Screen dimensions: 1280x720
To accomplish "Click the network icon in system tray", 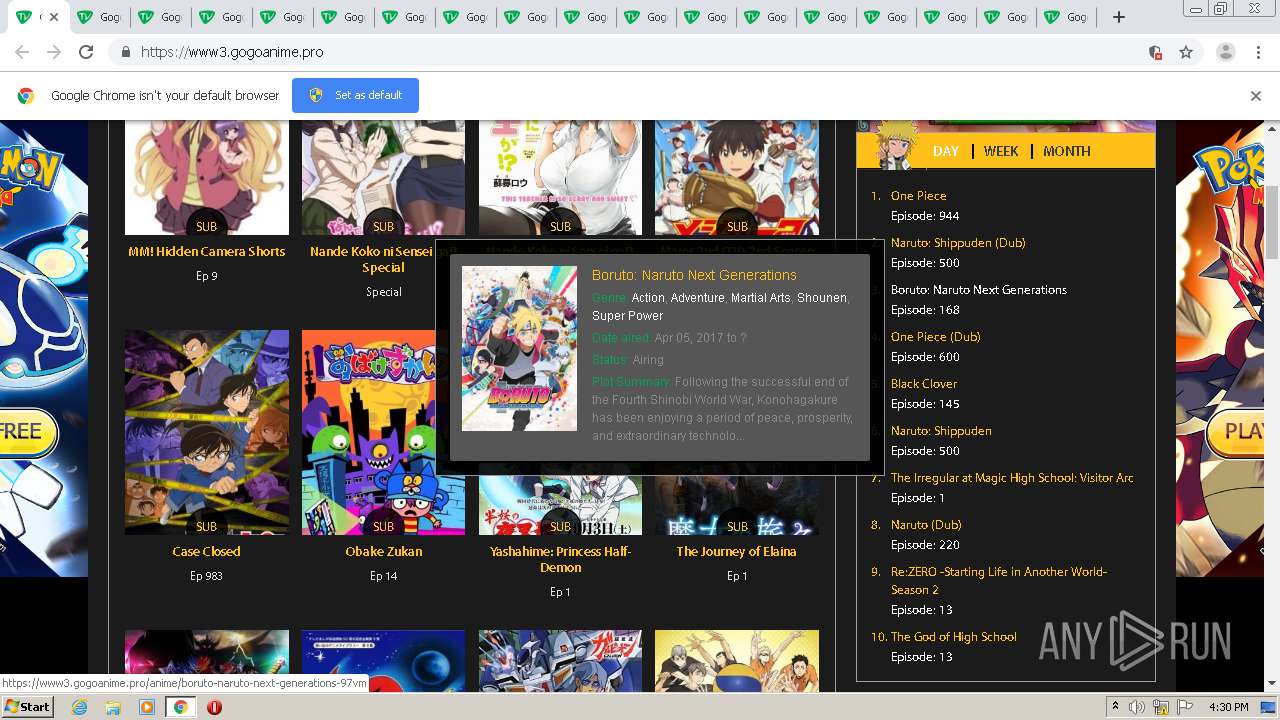I will [1163, 707].
